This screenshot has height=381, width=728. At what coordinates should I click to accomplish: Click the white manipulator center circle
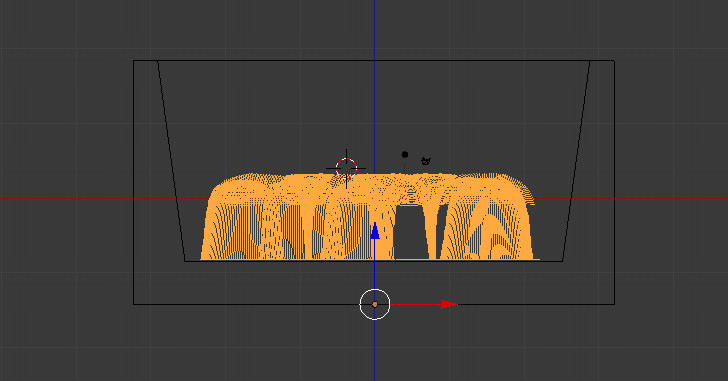click(375, 304)
